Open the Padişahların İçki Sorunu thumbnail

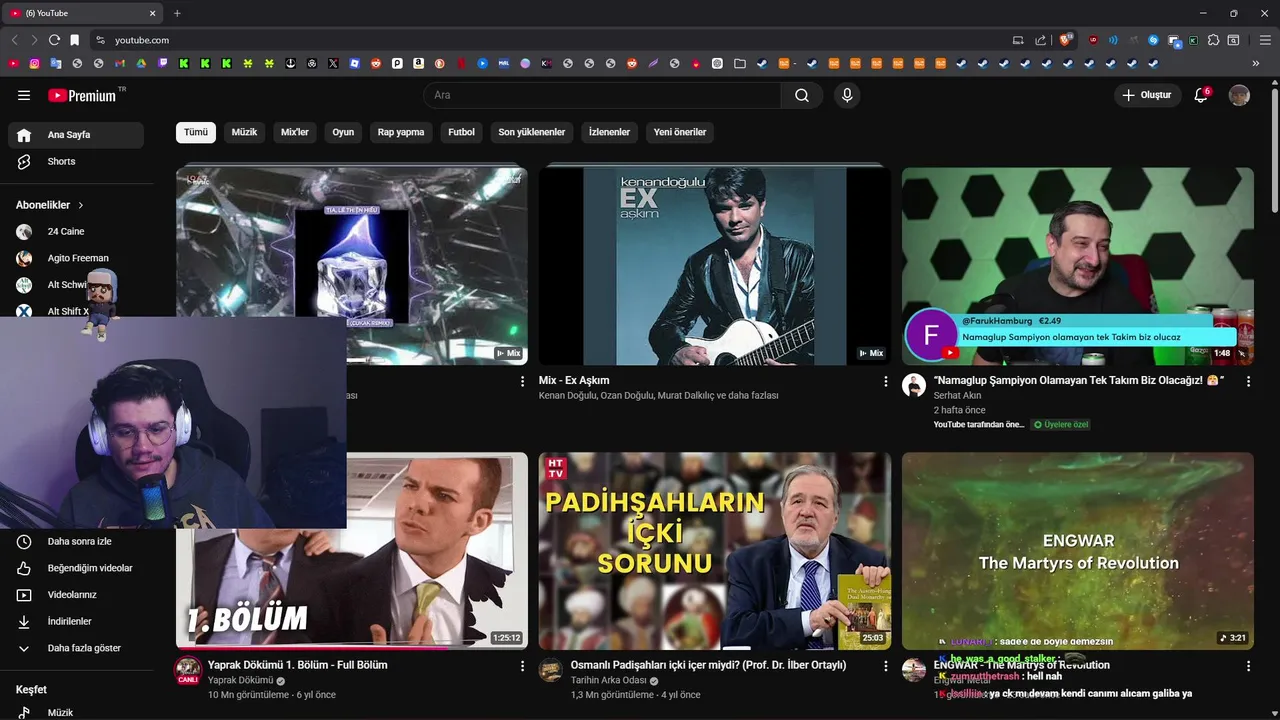[x=715, y=551]
